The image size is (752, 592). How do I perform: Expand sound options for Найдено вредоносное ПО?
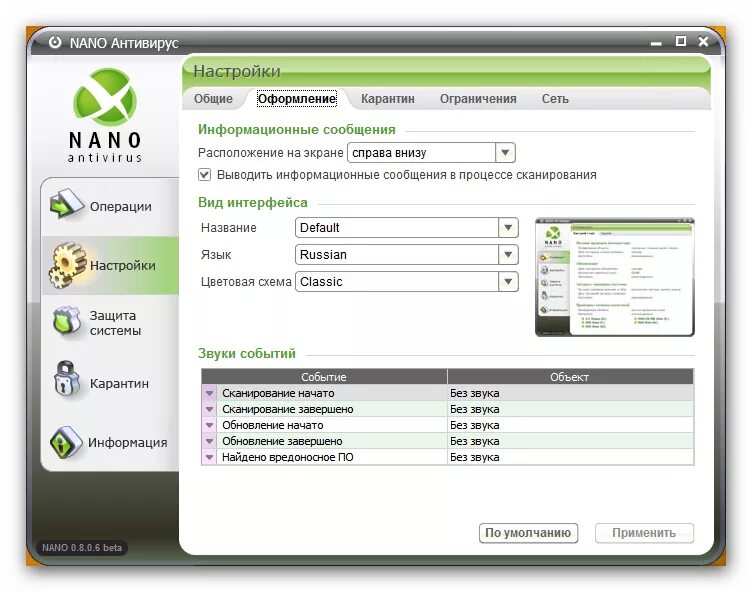pos(209,457)
